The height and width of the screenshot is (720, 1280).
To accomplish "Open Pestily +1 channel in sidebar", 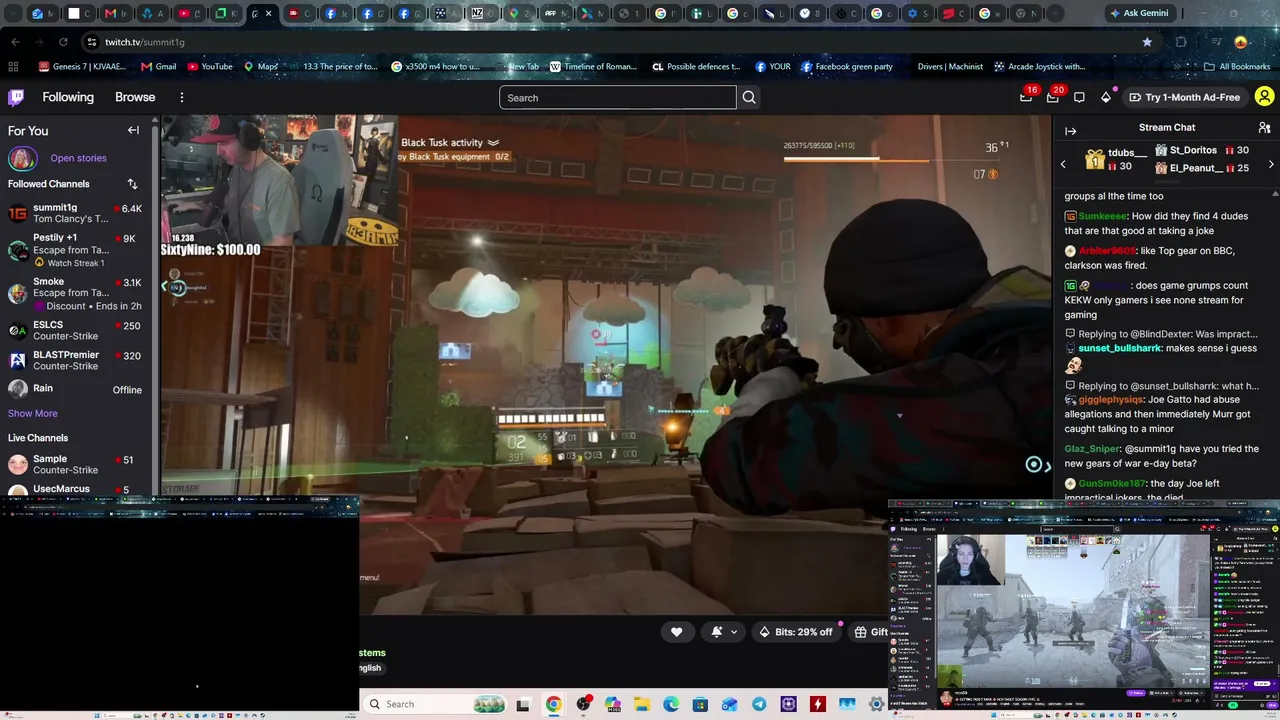I will click(75, 250).
